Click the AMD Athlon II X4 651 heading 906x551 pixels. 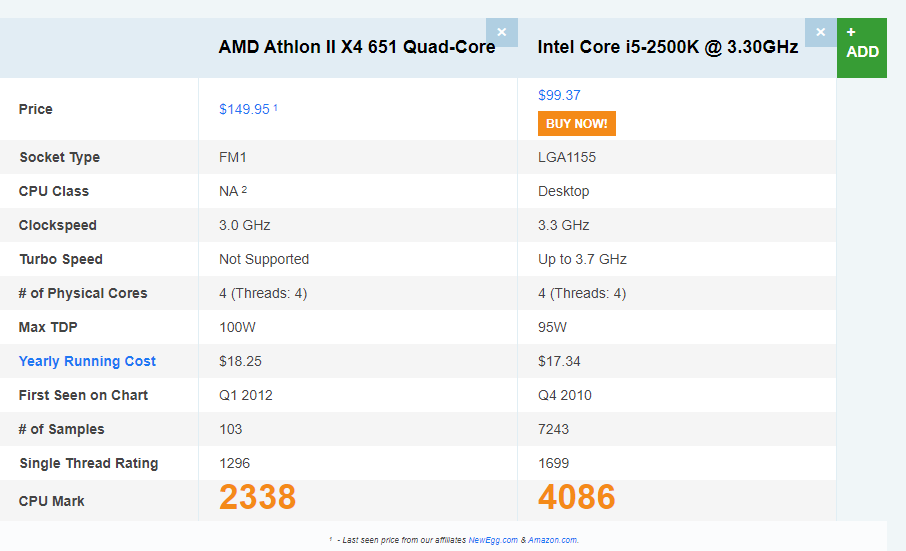(x=356, y=47)
